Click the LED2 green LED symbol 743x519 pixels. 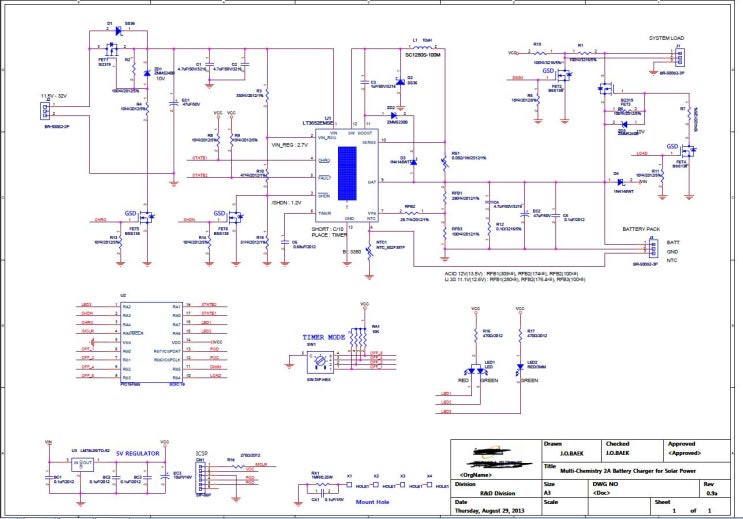[x=520, y=368]
